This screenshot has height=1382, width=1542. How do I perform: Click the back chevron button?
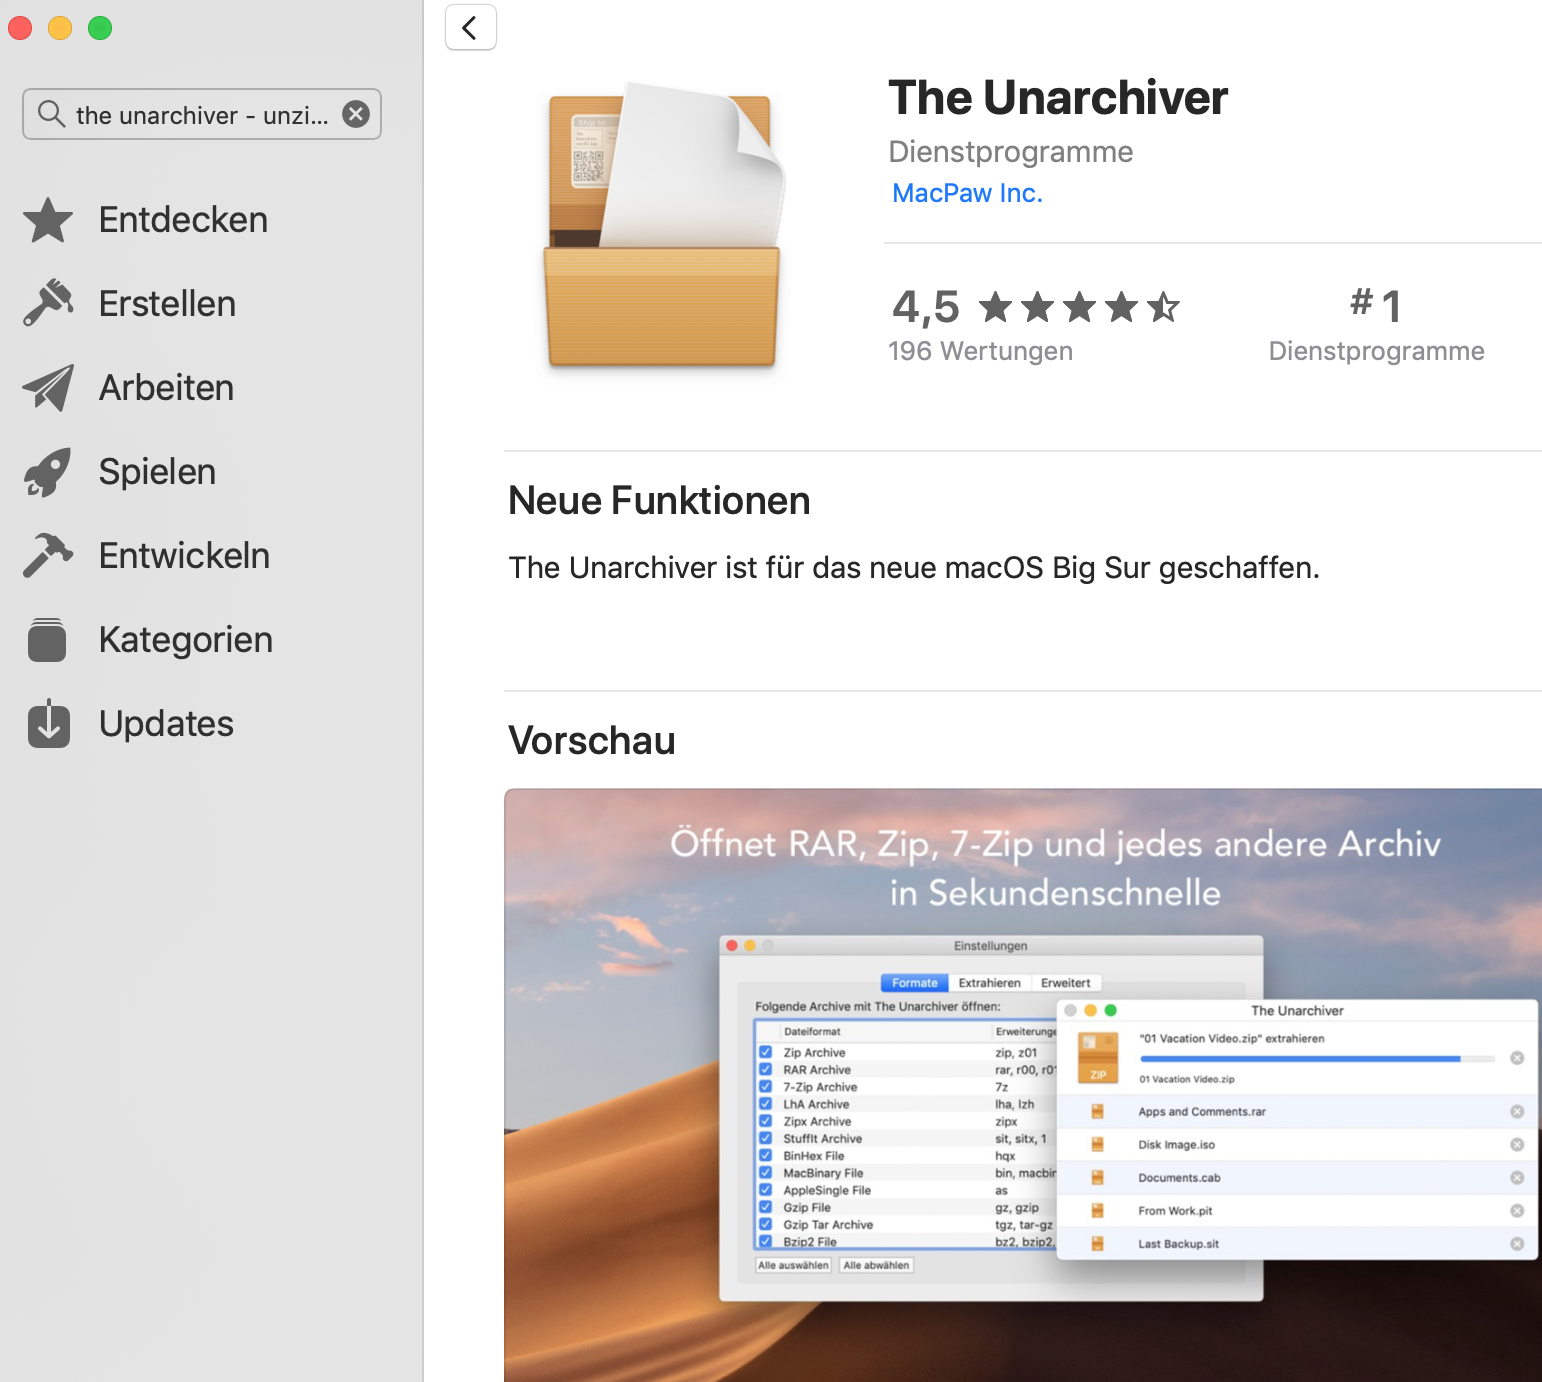click(x=470, y=28)
